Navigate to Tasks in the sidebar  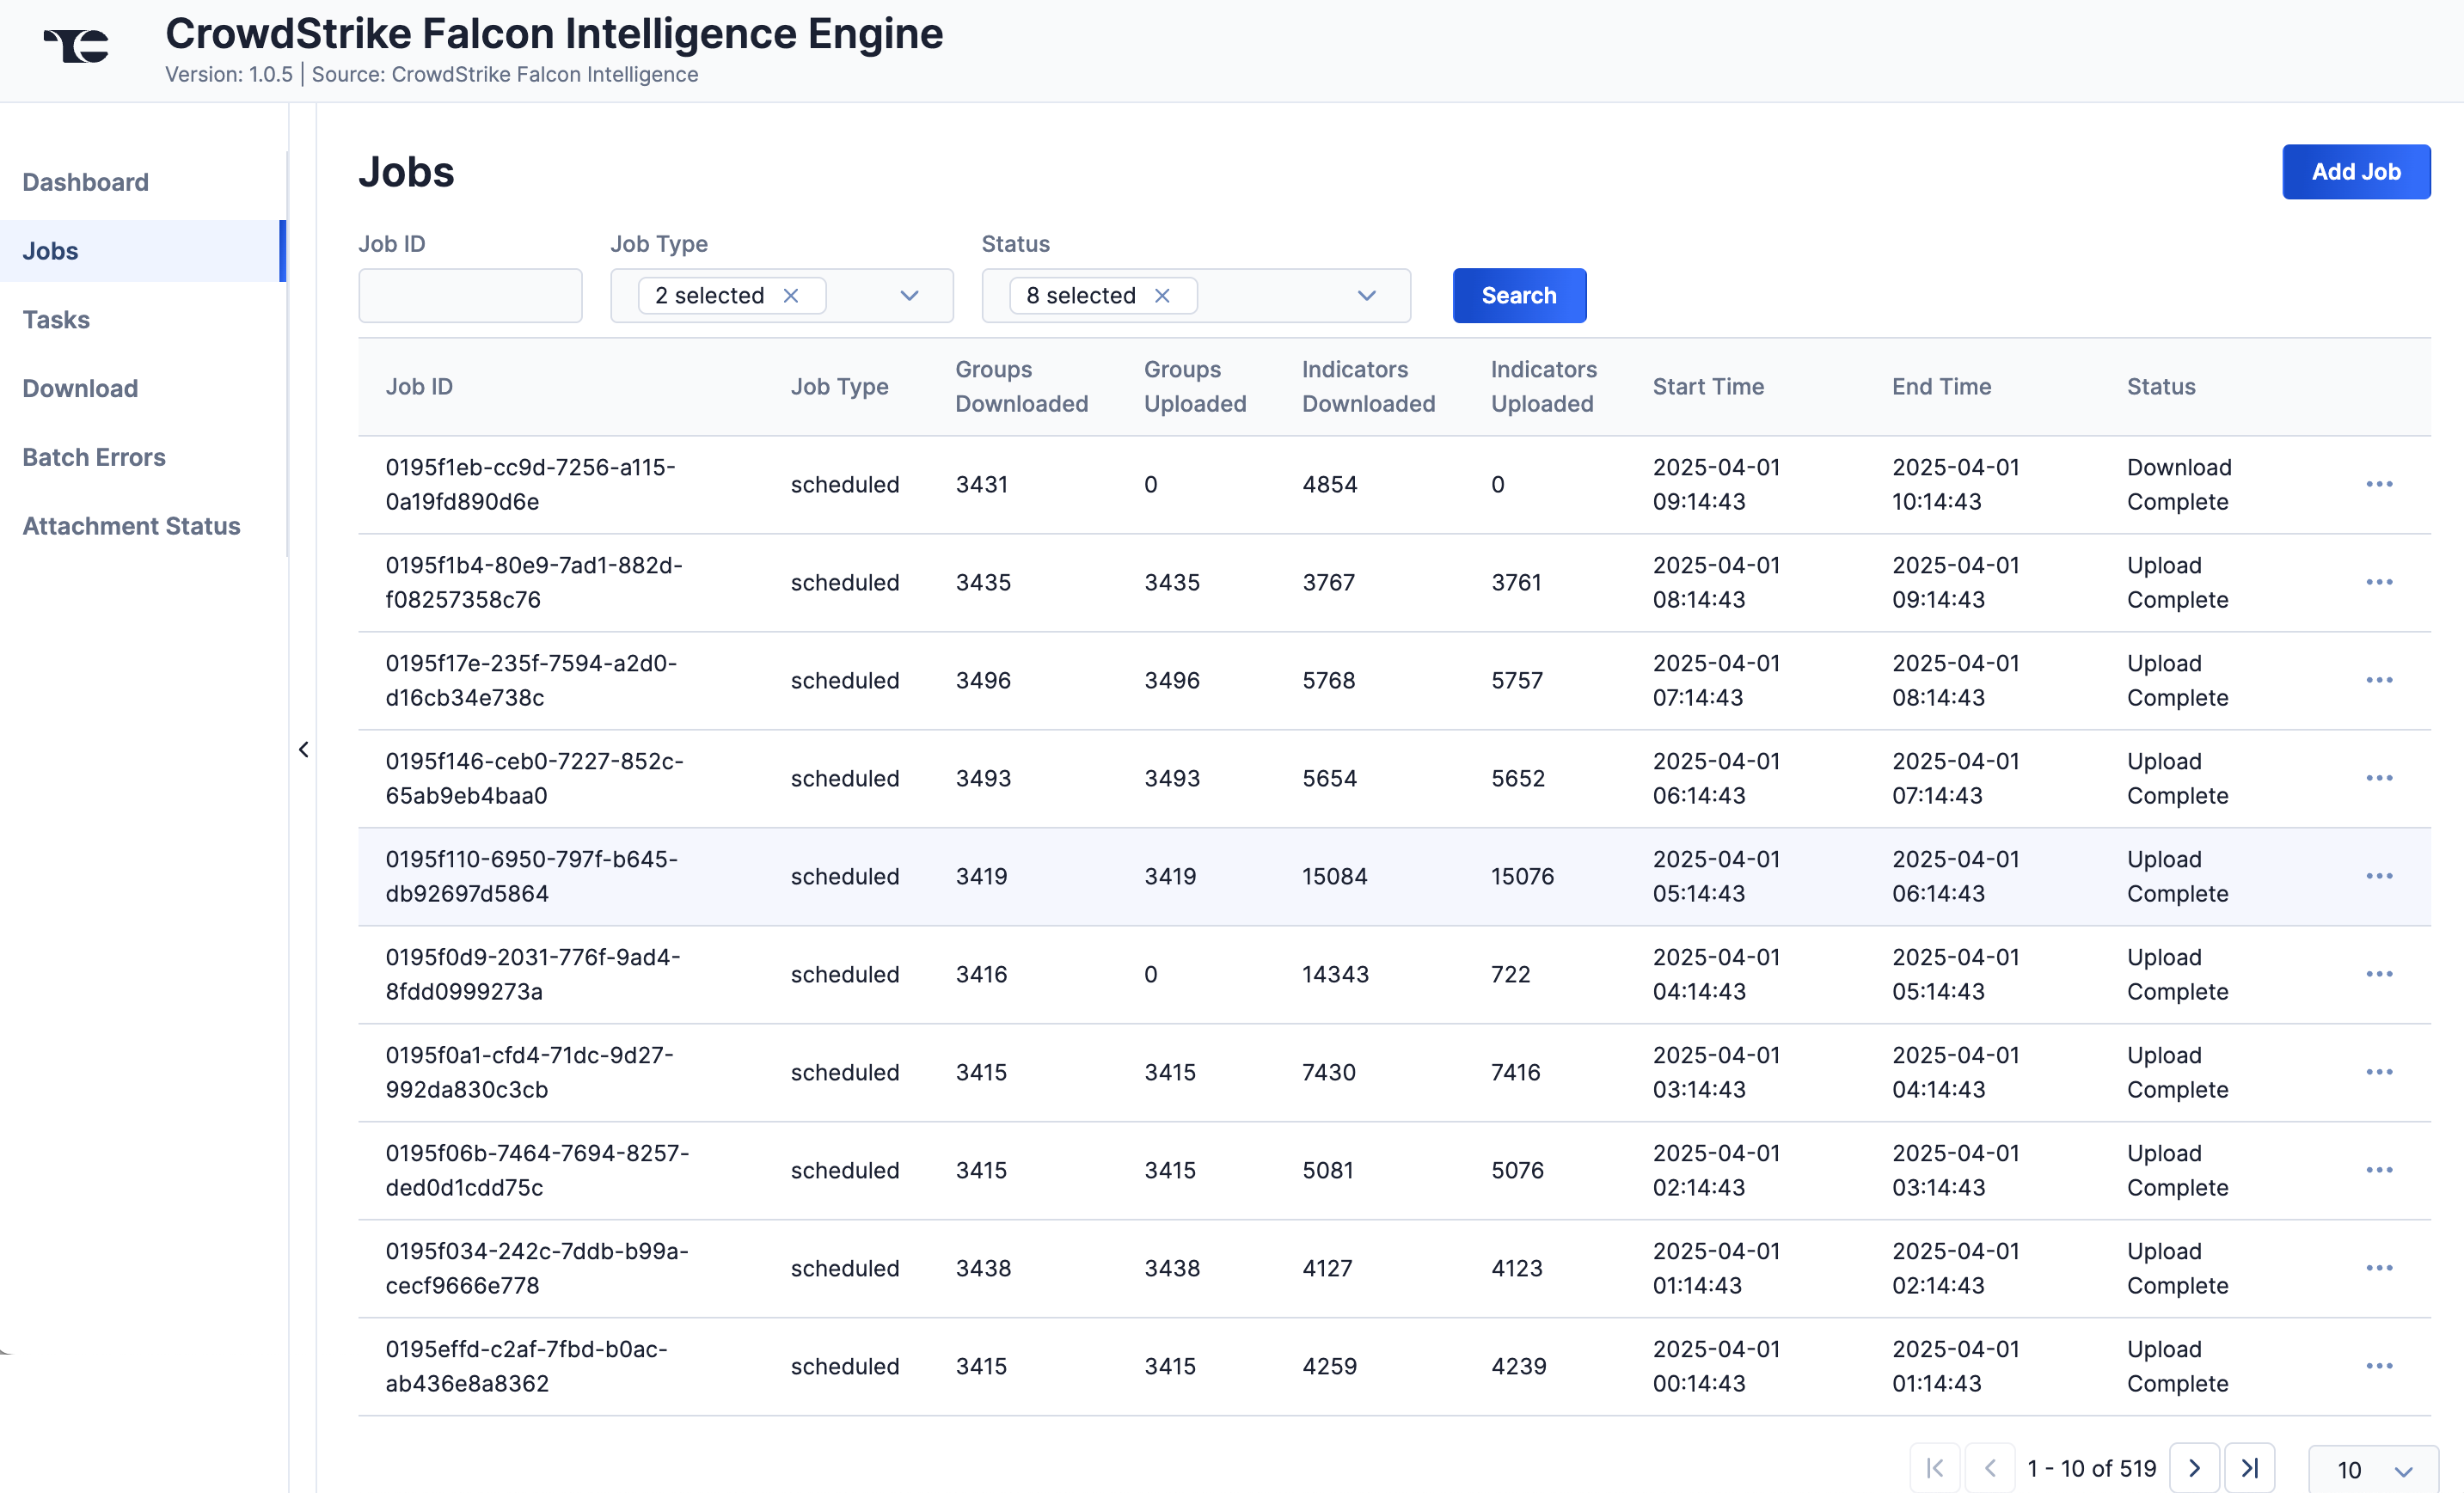click(x=56, y=319)
